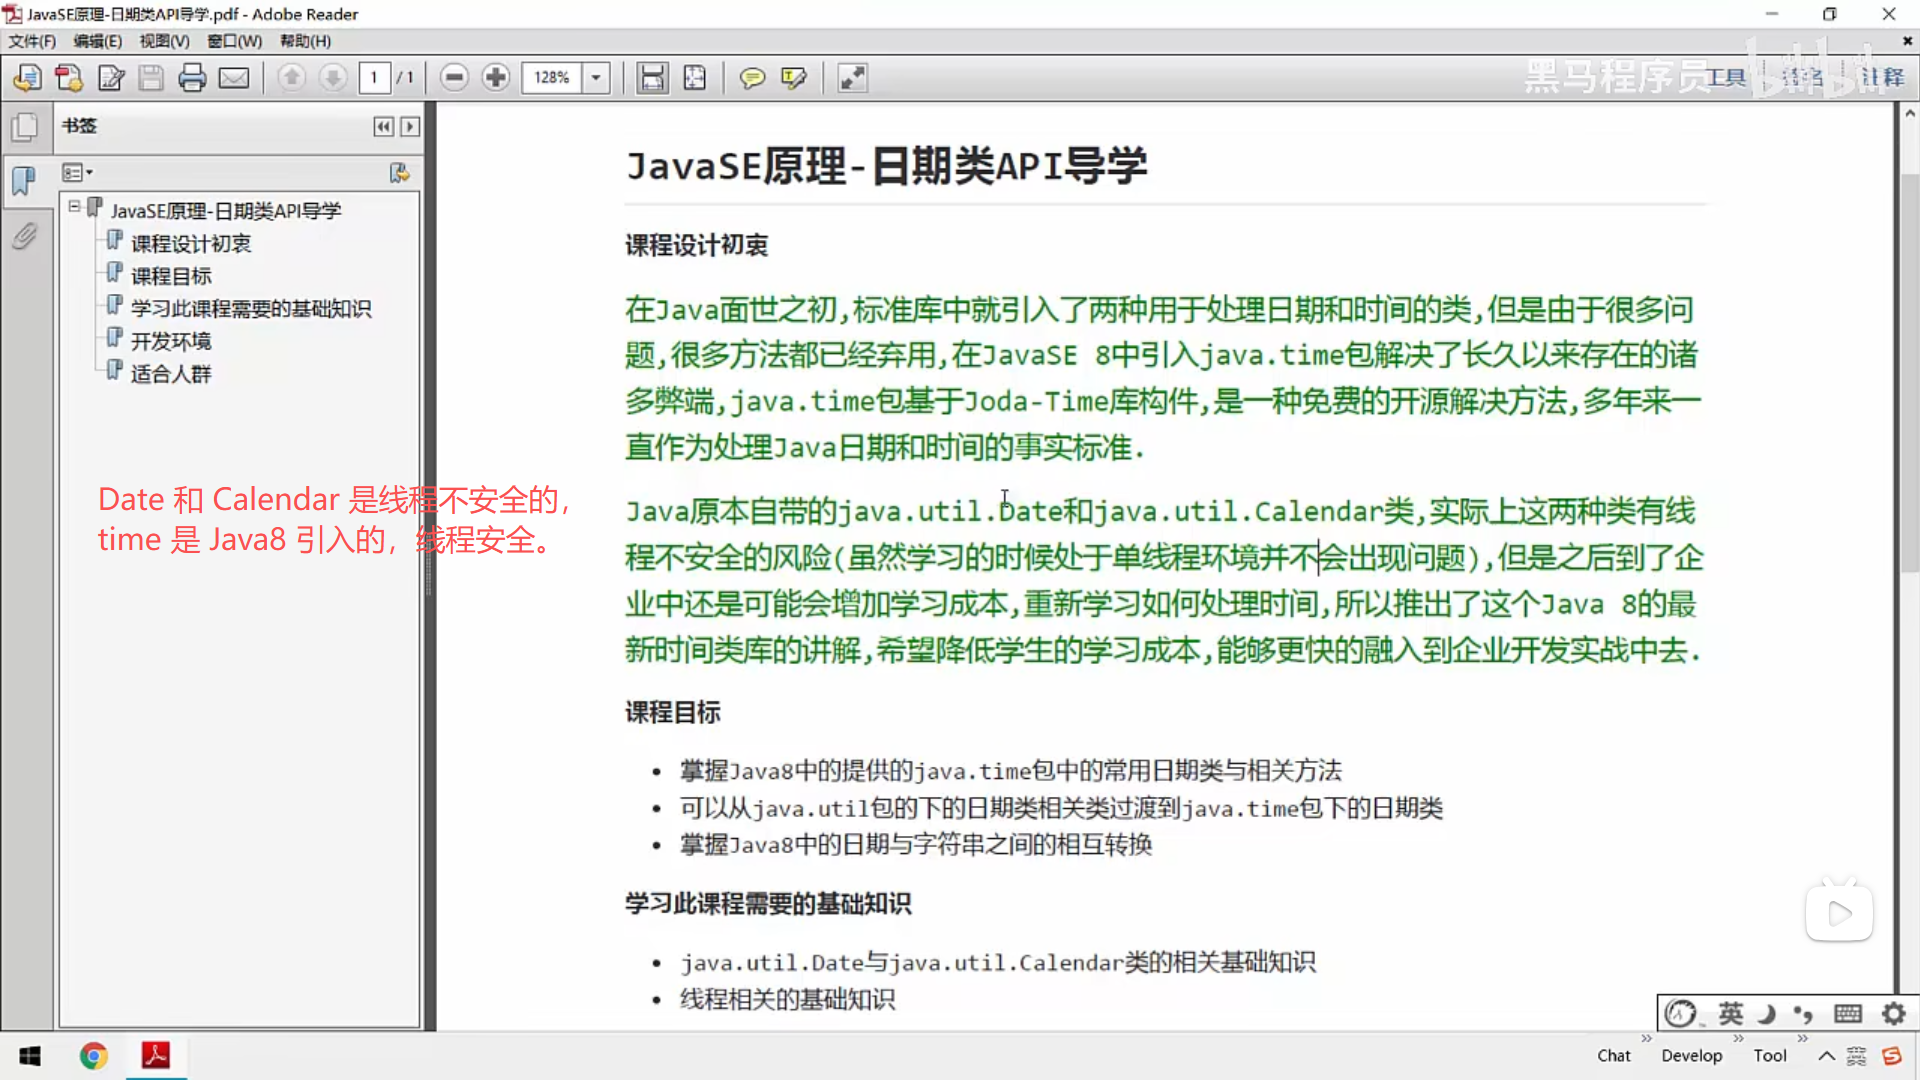Open the email attachment icon

point(234,78)
